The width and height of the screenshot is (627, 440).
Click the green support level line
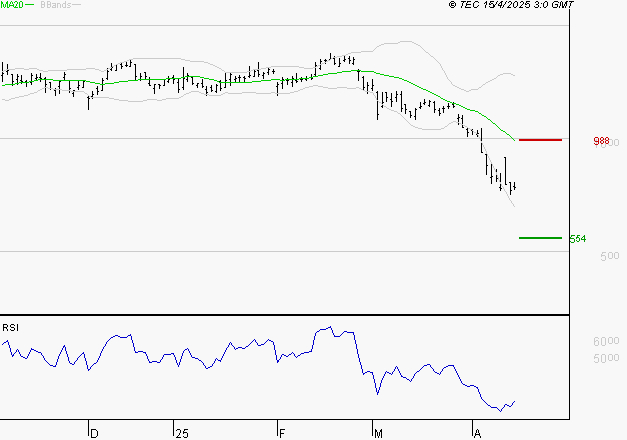(x=540, y=238)
